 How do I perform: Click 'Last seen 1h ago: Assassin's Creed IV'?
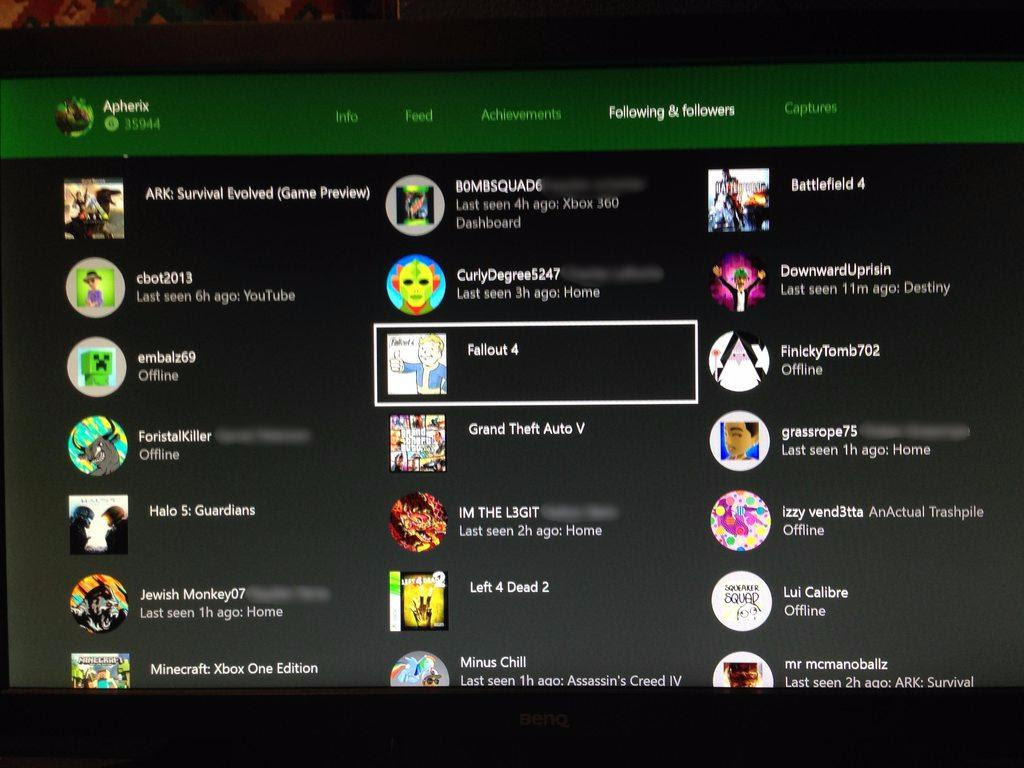pos(571,680)
